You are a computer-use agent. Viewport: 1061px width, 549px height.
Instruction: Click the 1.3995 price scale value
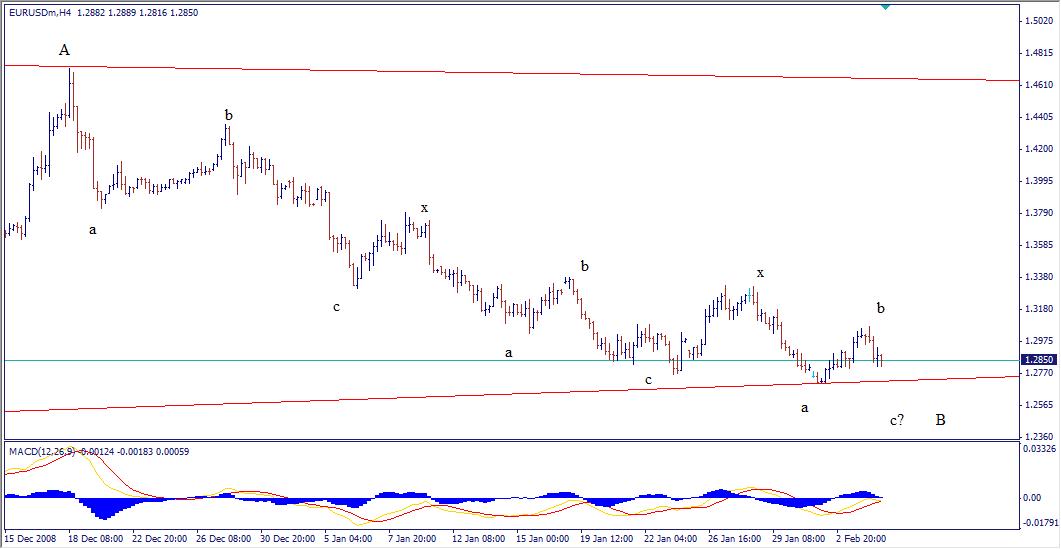coord(1038,181)
